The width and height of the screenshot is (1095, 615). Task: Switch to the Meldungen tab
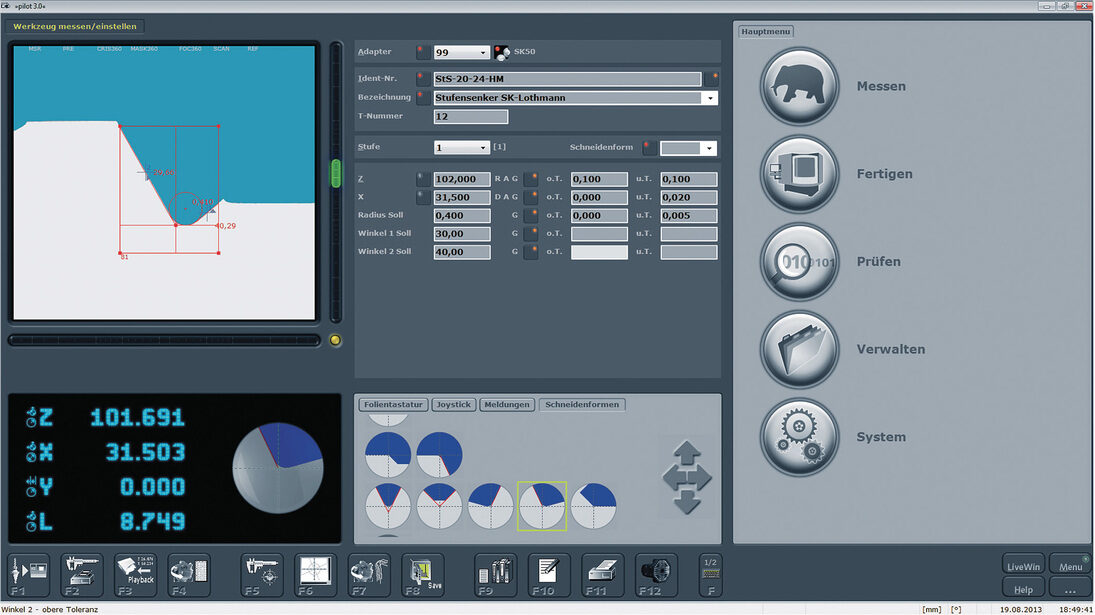[x=507, y=405]
